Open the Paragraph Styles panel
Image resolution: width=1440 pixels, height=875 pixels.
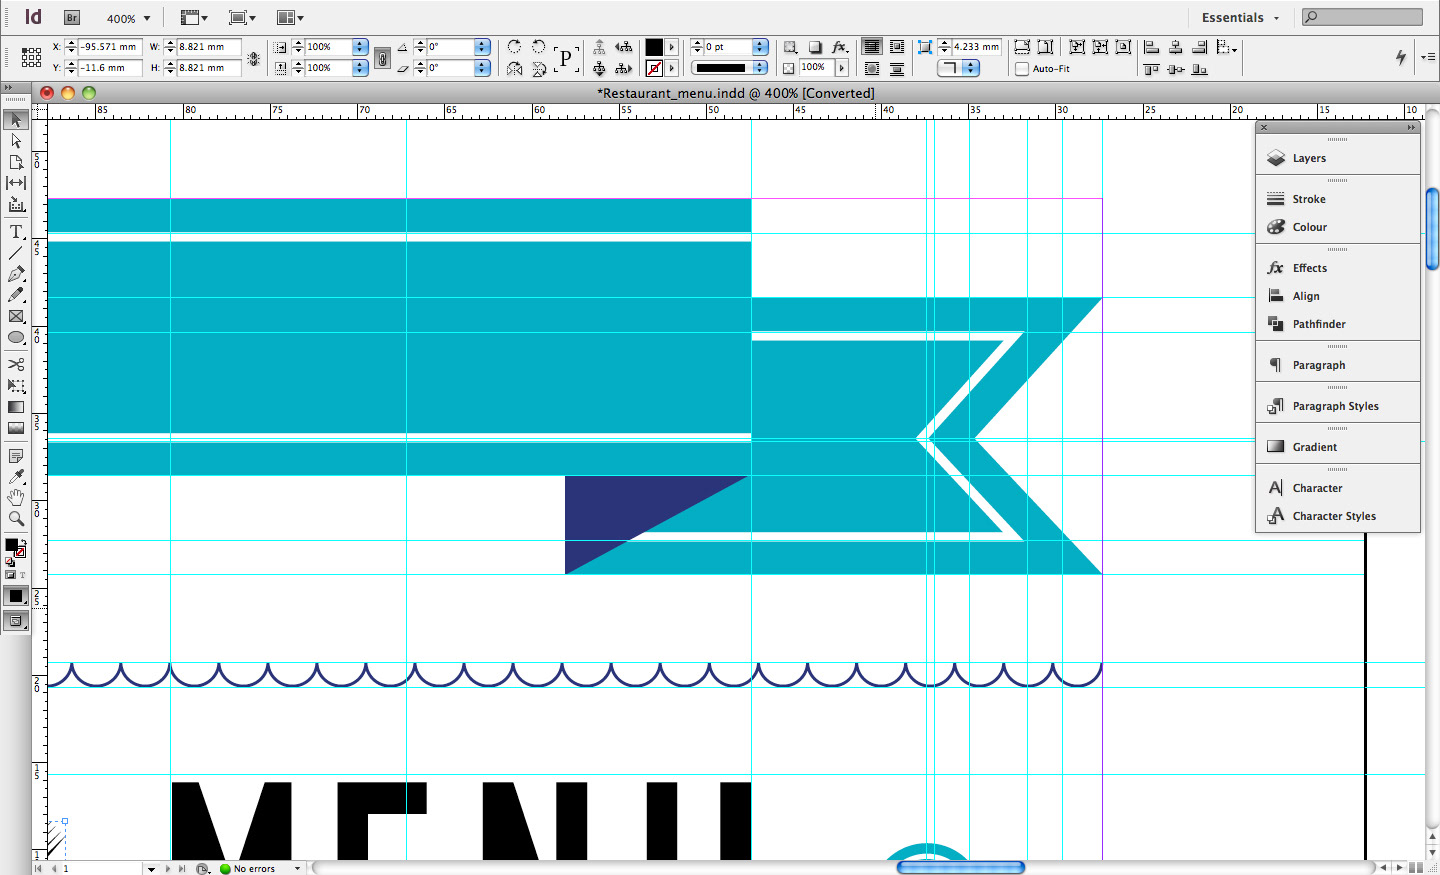click(1338, 406)
